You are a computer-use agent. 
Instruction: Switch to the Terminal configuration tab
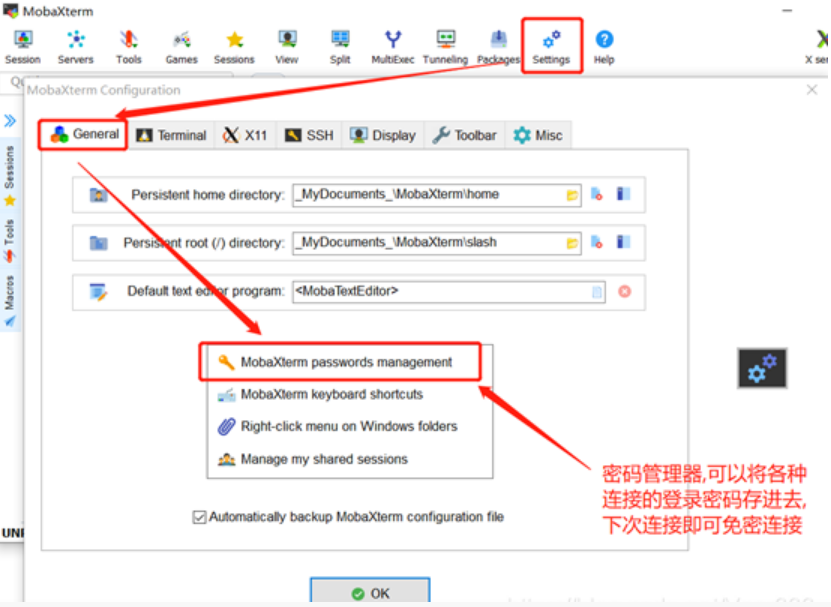click(x=171, y=136)
